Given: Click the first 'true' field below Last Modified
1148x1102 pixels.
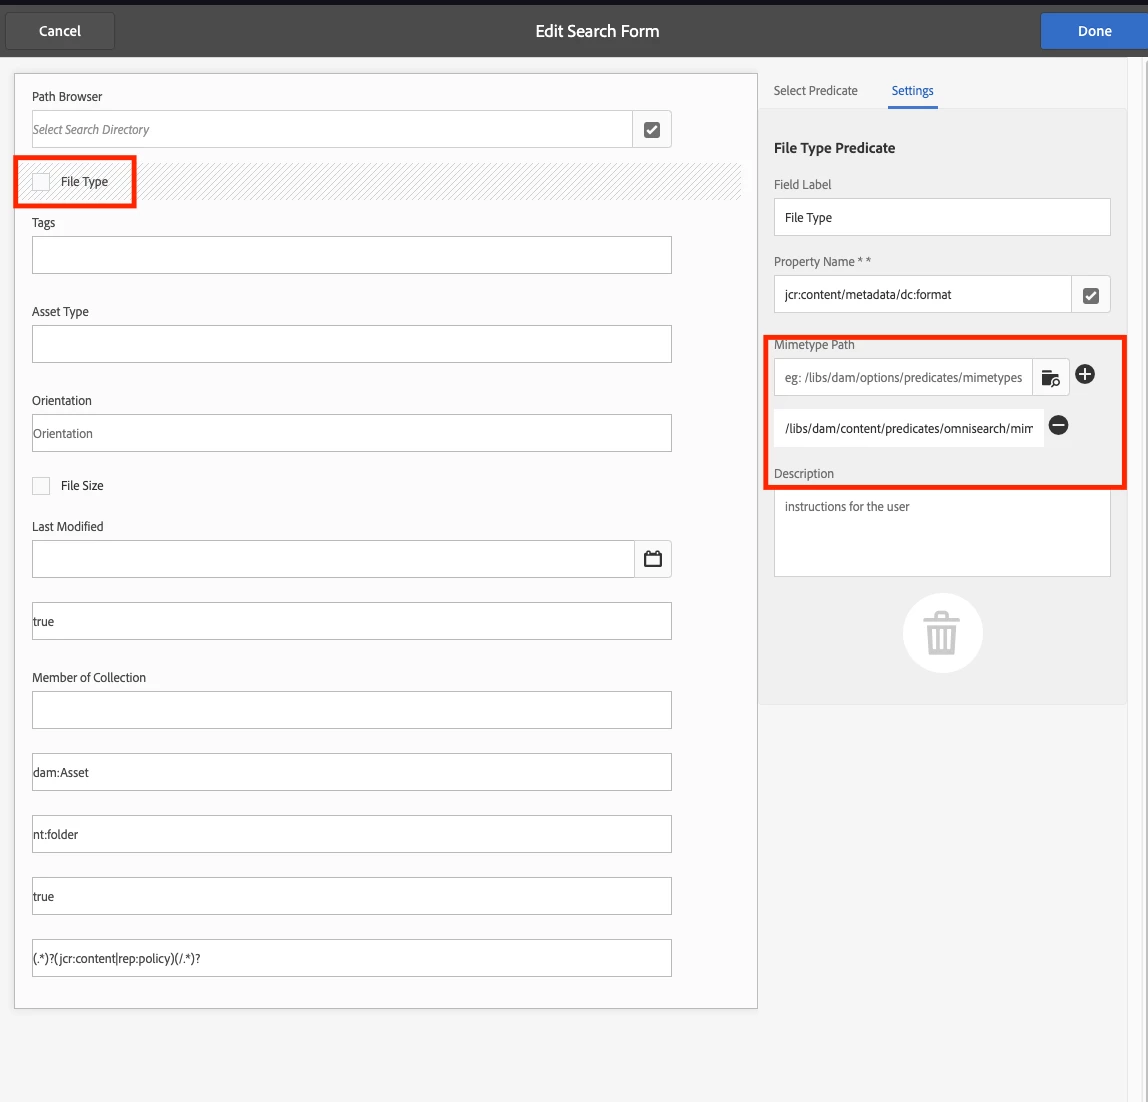Looking at the screenshot, I should pyautogui.click(x=351, y=621).
